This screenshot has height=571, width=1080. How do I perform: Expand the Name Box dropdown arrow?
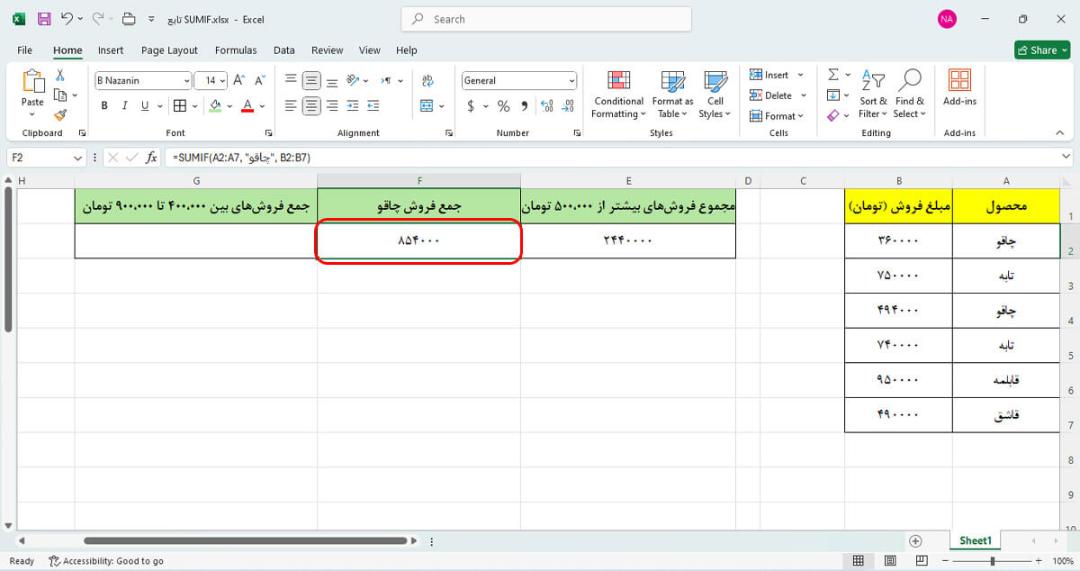click(x=77, y=158)
